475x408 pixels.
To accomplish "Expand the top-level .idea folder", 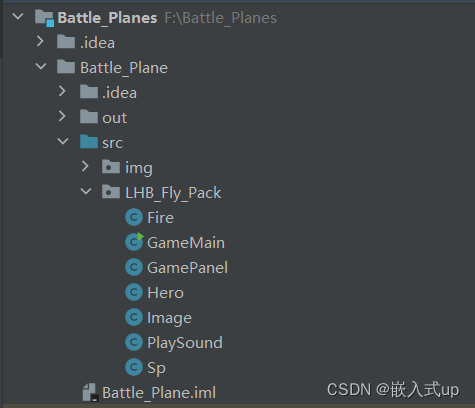I will click(x=40, y=41).
